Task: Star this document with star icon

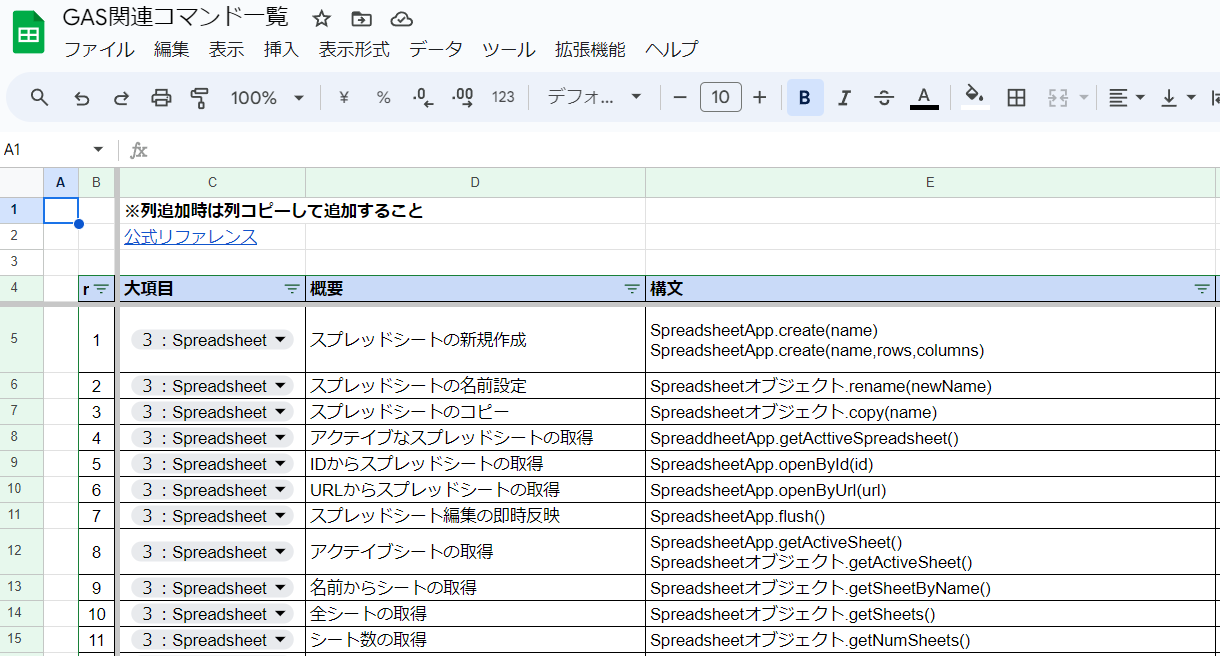Action: pos(321,19)
